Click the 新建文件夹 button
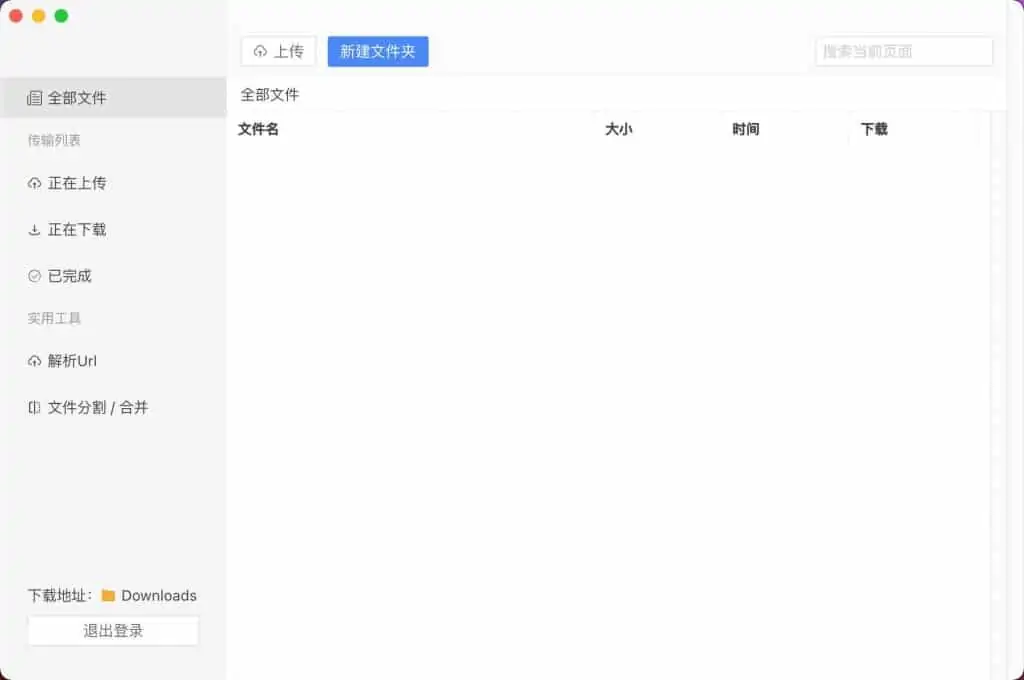This screenshot has height=680, width=1024. 378,50
